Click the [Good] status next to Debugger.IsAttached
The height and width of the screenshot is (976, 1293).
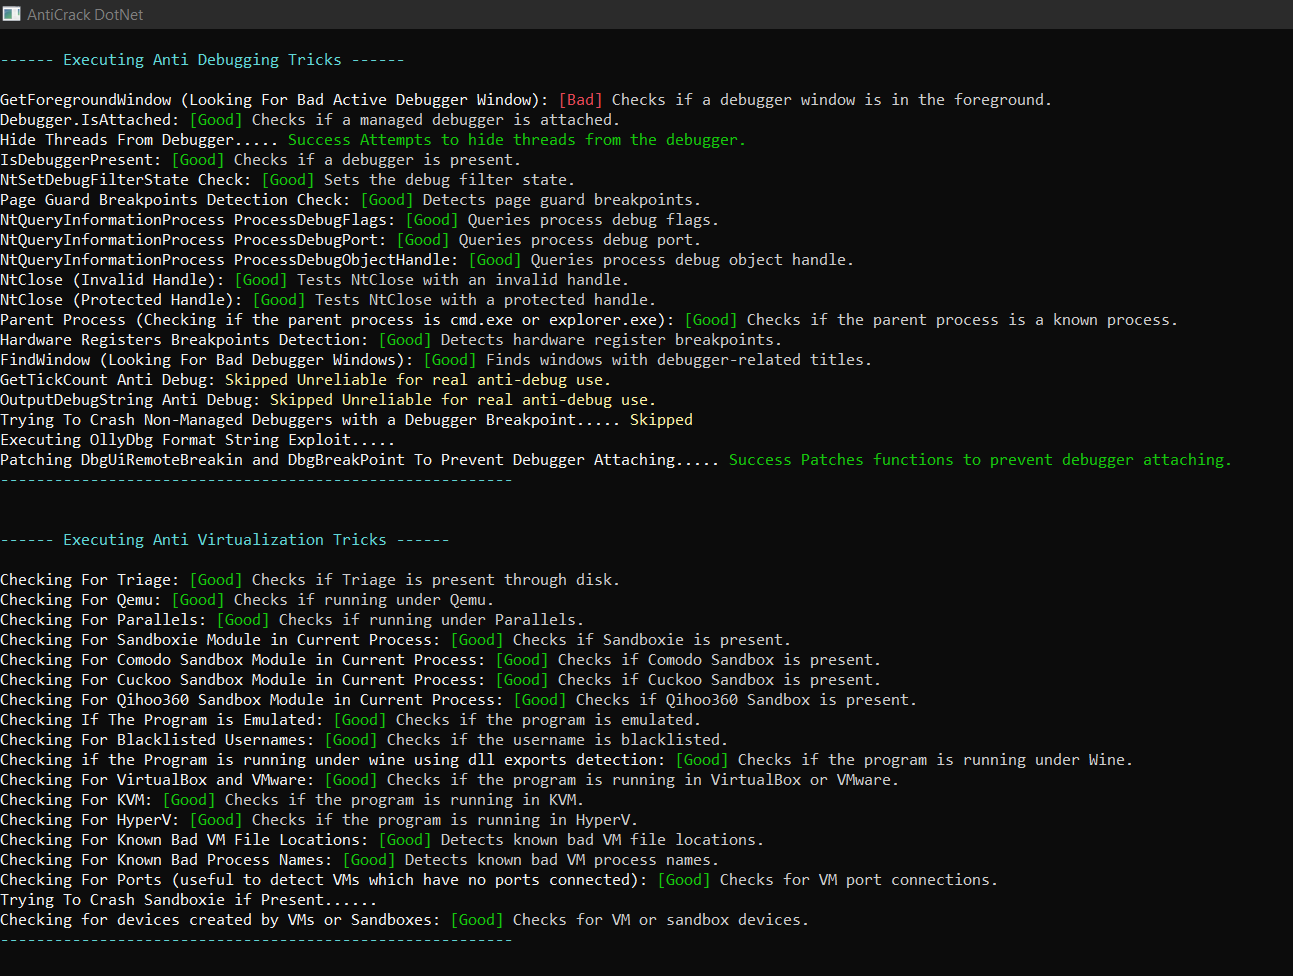216,120
